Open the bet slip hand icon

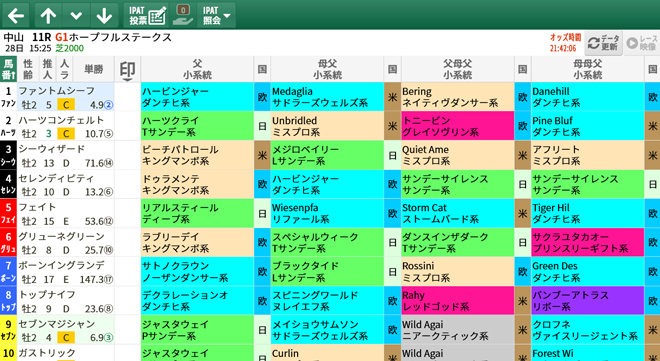click(183, 16)
